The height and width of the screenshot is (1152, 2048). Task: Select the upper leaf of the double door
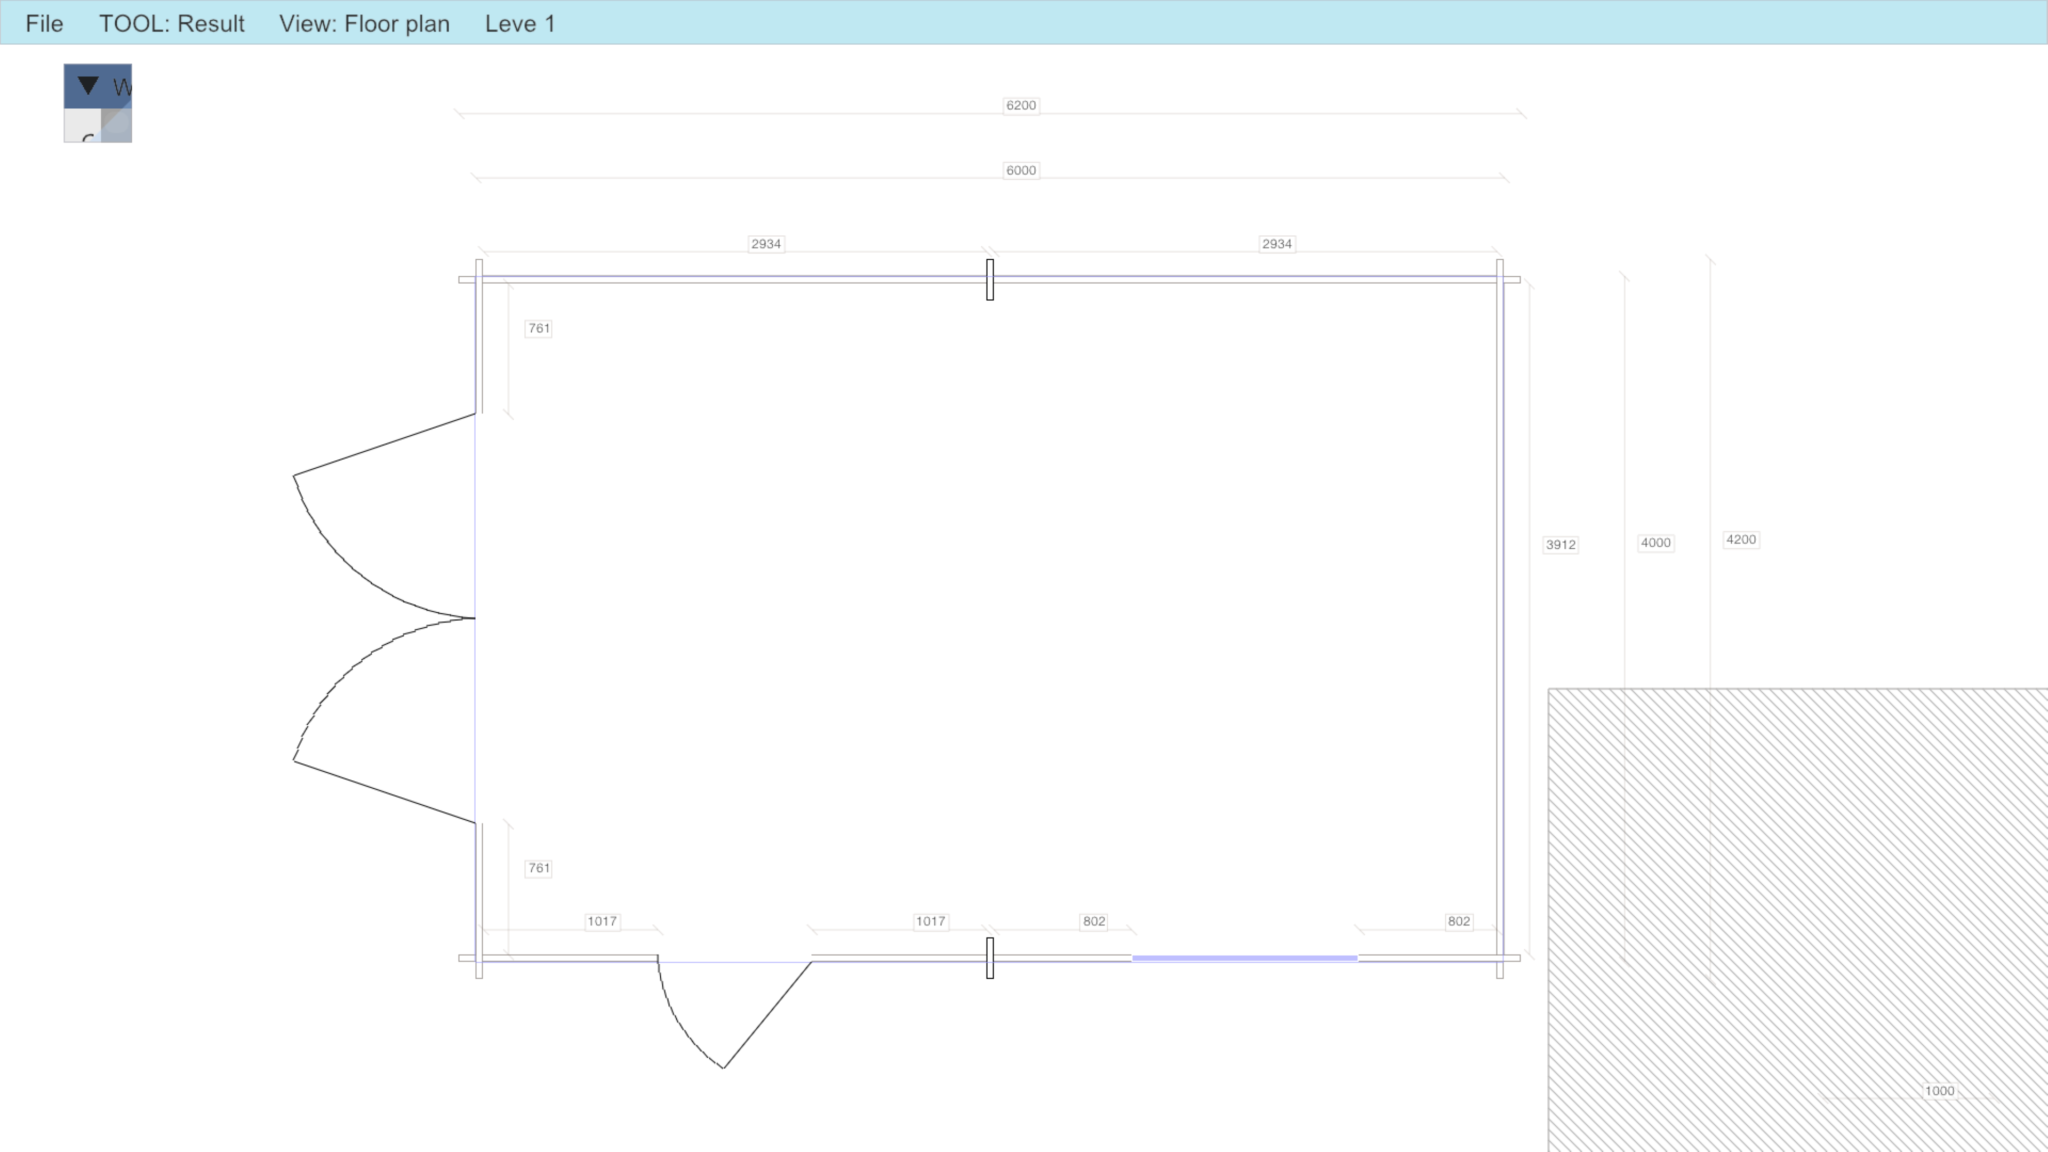click(382, 446)
